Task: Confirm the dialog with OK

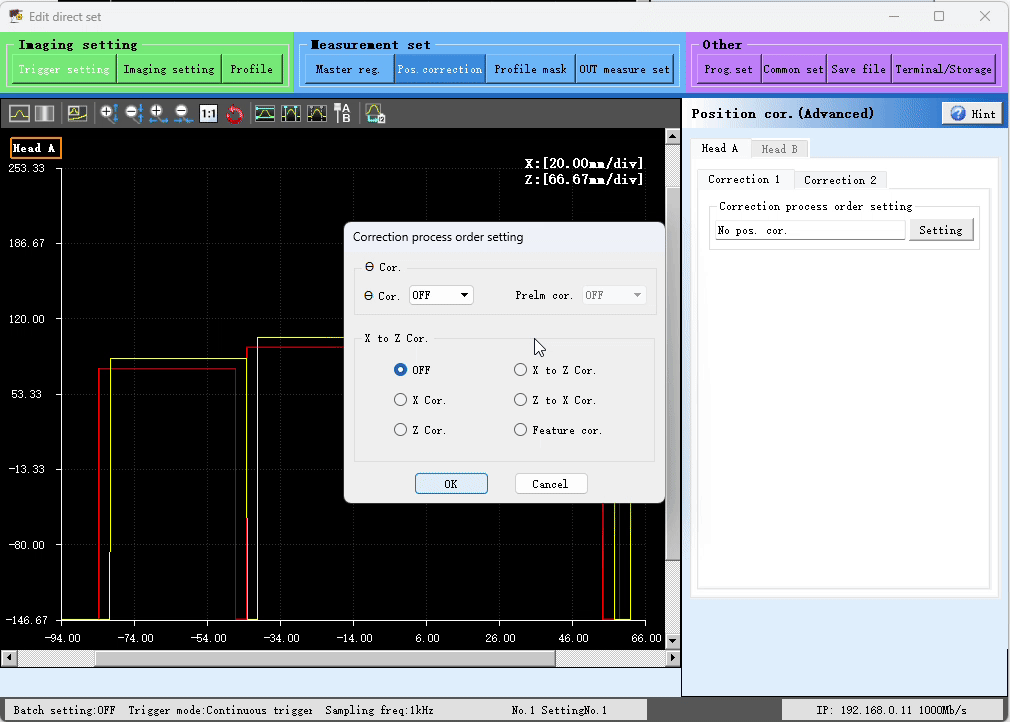Action: [x=451, y=484]
